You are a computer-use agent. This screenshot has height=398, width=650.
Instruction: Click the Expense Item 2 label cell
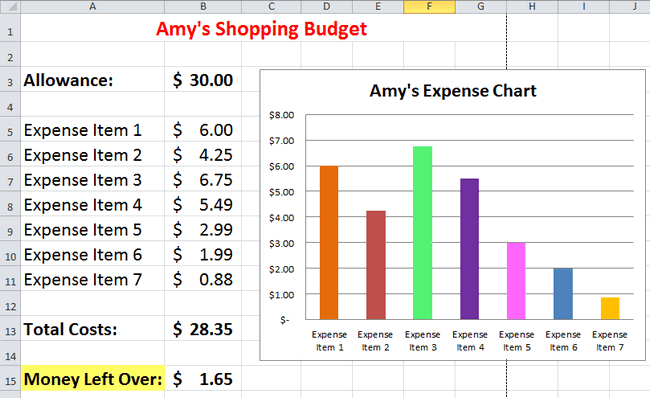92,155
